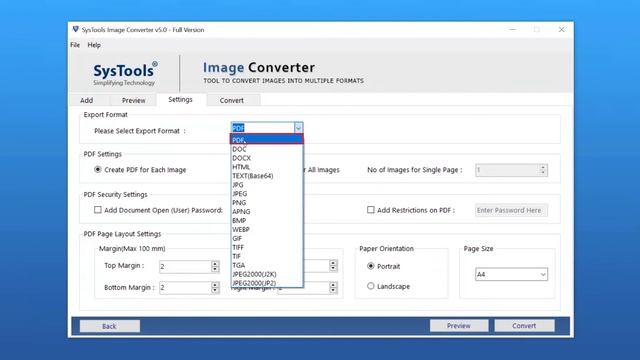The height and width of the screenshot is (360, 640).
Task: Choose DOC from the format list
Action: point(267,149)
